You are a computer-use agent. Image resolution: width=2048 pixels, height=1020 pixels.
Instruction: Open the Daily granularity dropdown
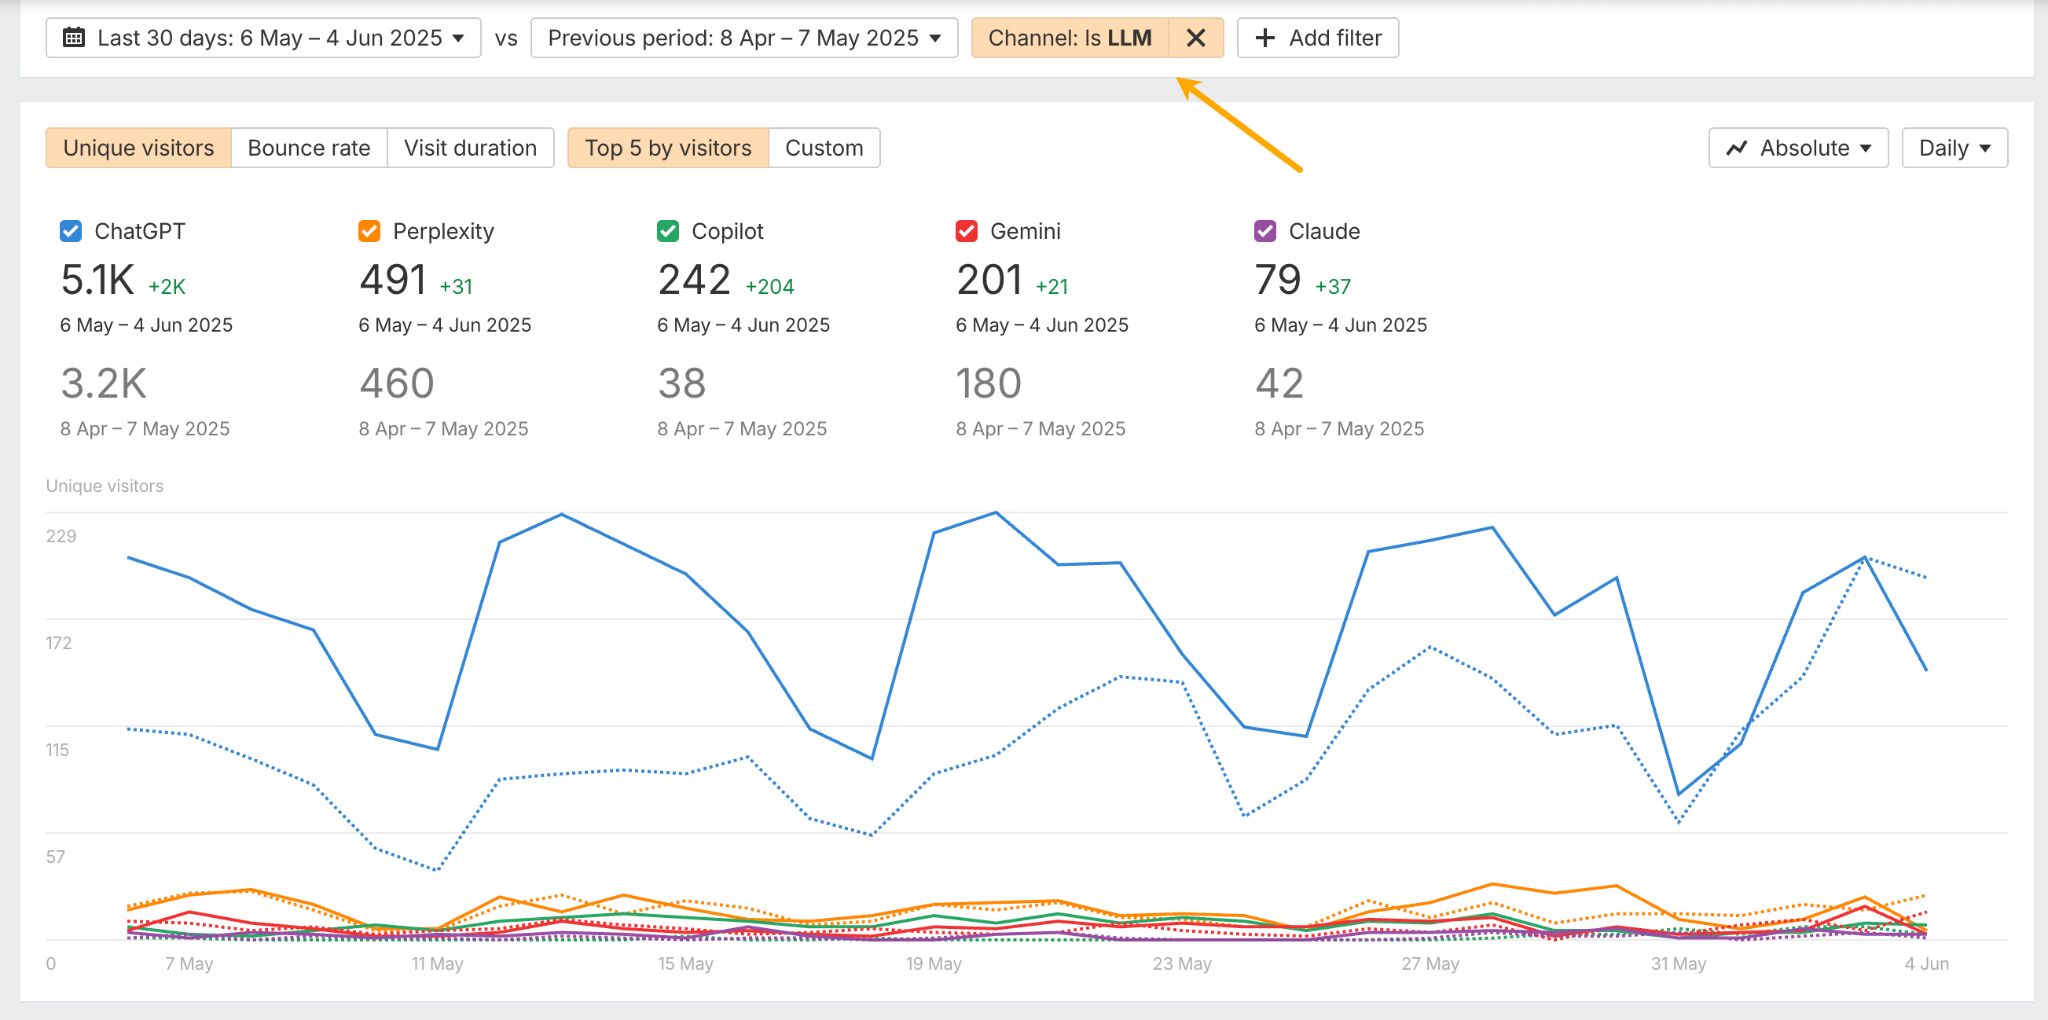(x=1953, y=147)
